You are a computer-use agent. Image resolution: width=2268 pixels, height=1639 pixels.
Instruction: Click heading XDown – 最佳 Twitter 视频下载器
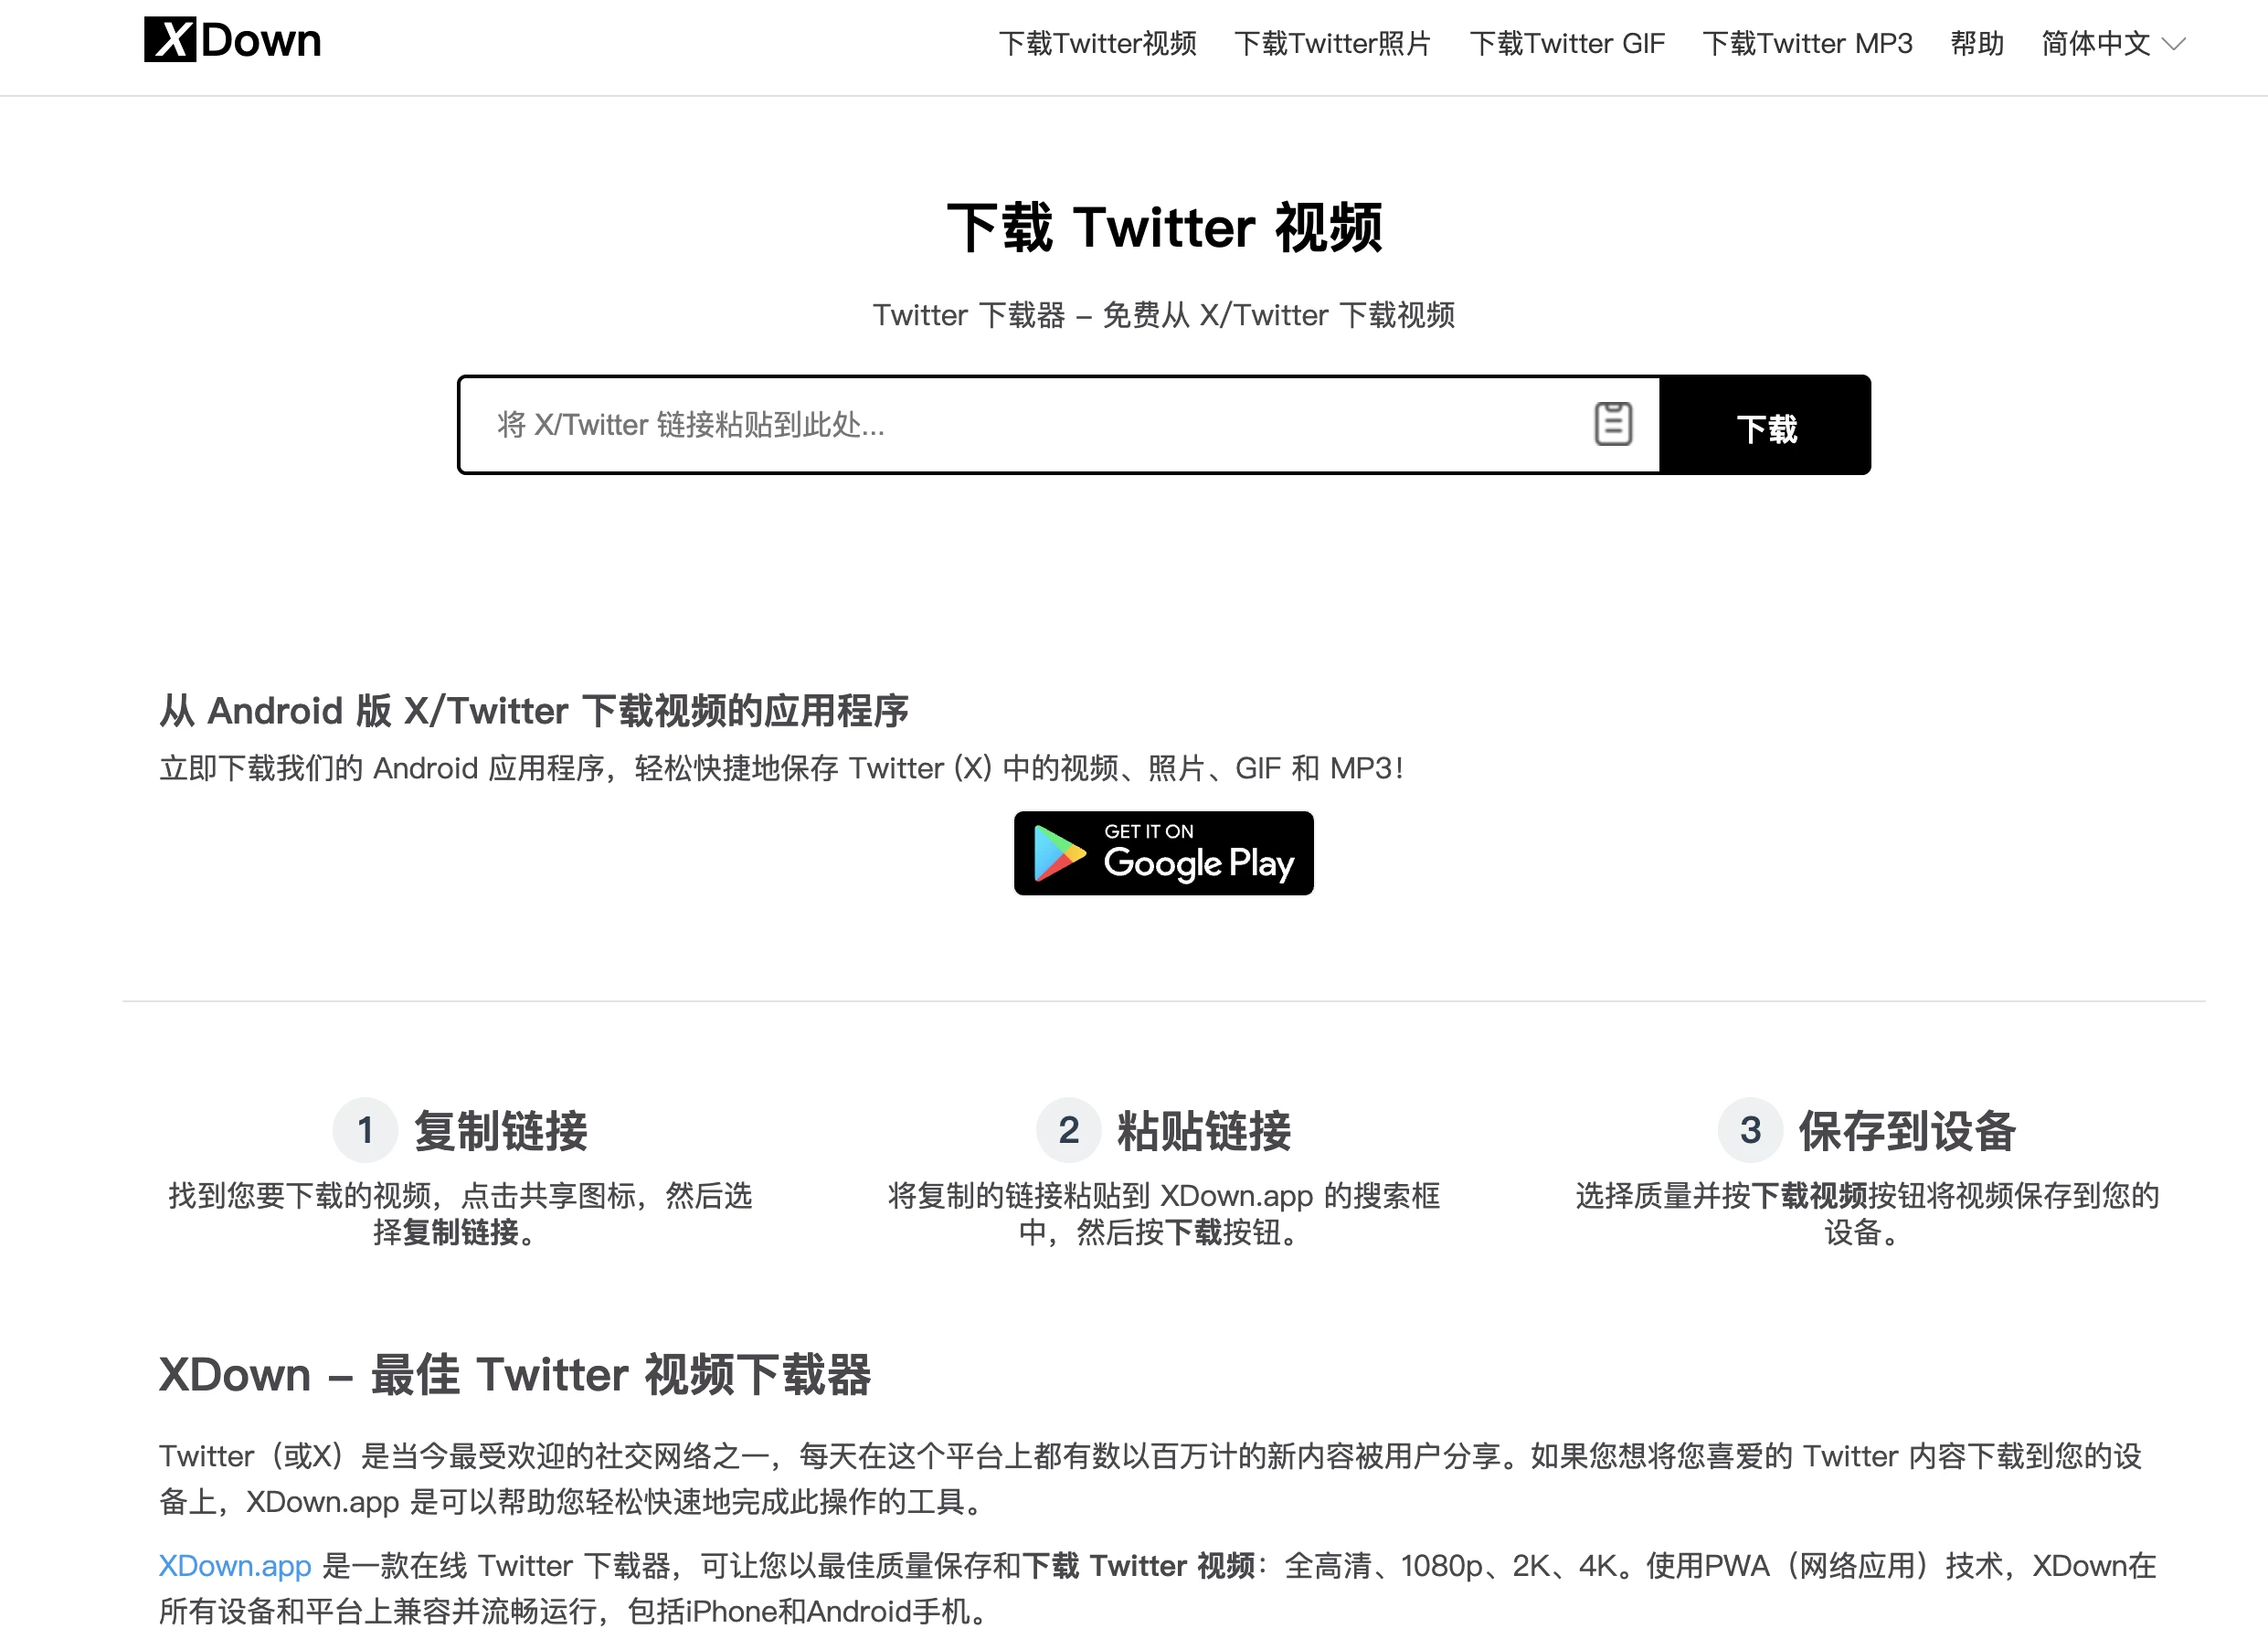(515, 1374)
